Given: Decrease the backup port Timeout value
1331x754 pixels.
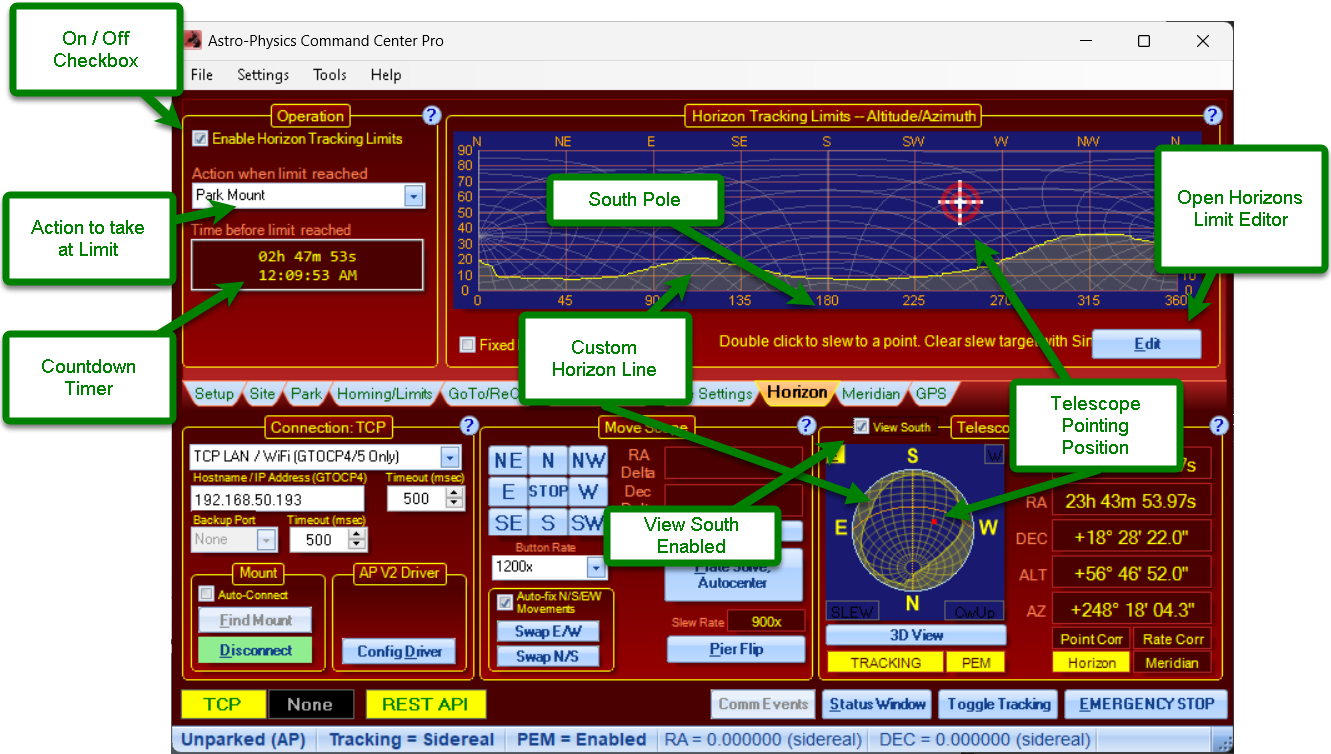Looking at the screenshot, I should click(x=358, y=546).
